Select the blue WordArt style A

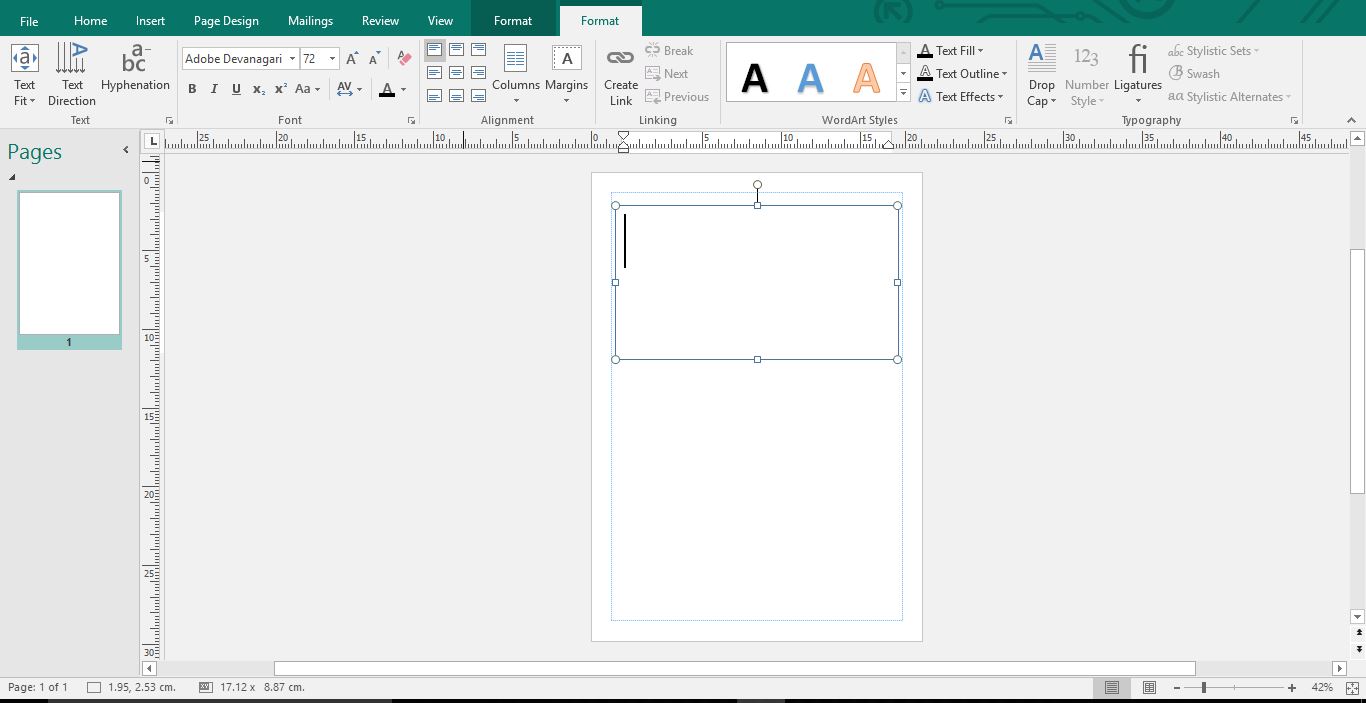click(810, 77)
